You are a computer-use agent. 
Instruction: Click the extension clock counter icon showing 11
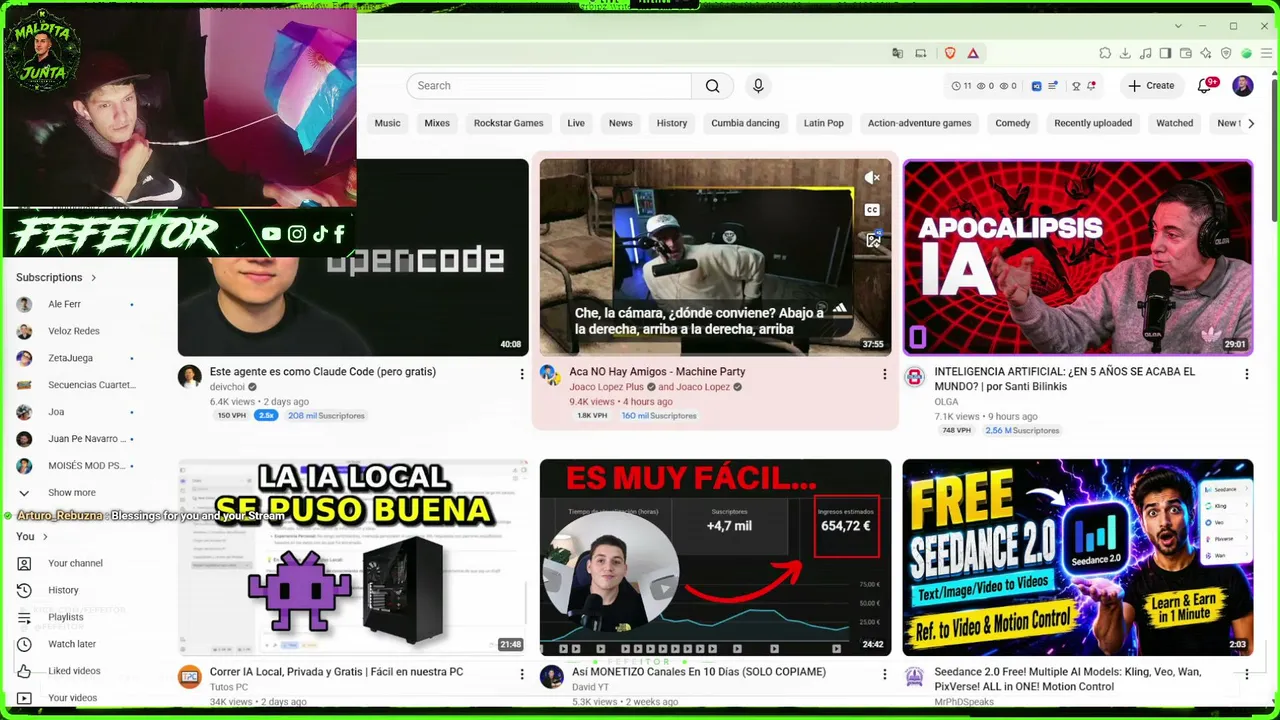pyautogui.click(x=961, y=86)
